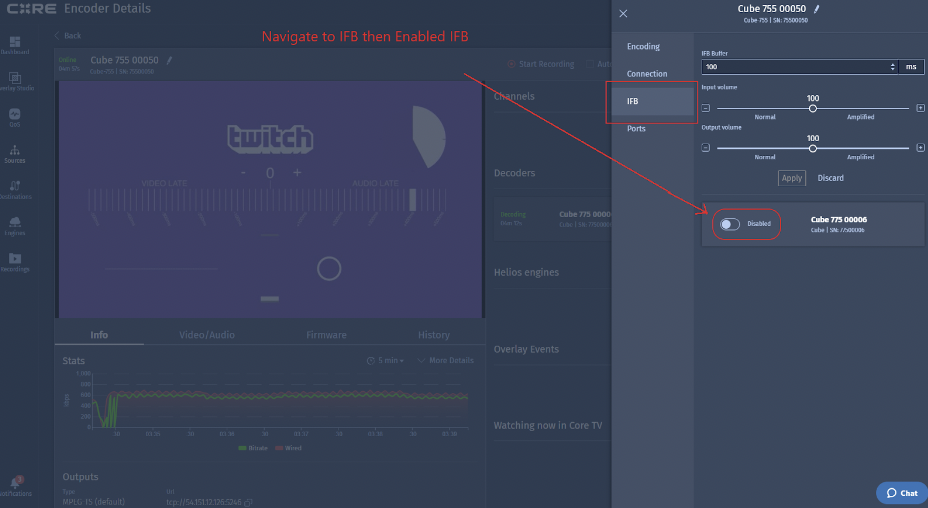Edit the Cube 755 00050 name with pencil icon
The width and height of the screenshot is (928, 508).
click(816, 8)
